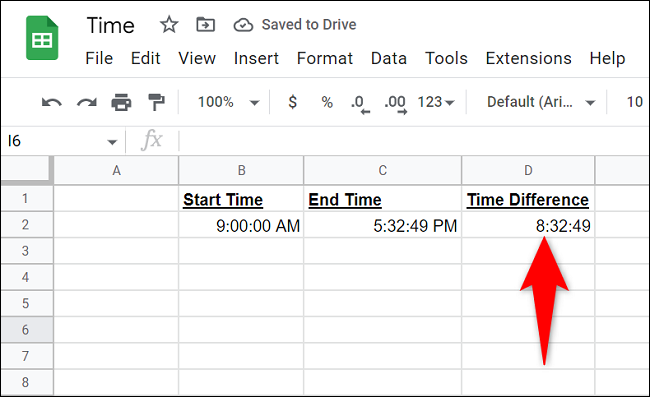Select cell D2 showing 8:32:49
This screenshot has width=650, height=397.
(x=528, y=225)
